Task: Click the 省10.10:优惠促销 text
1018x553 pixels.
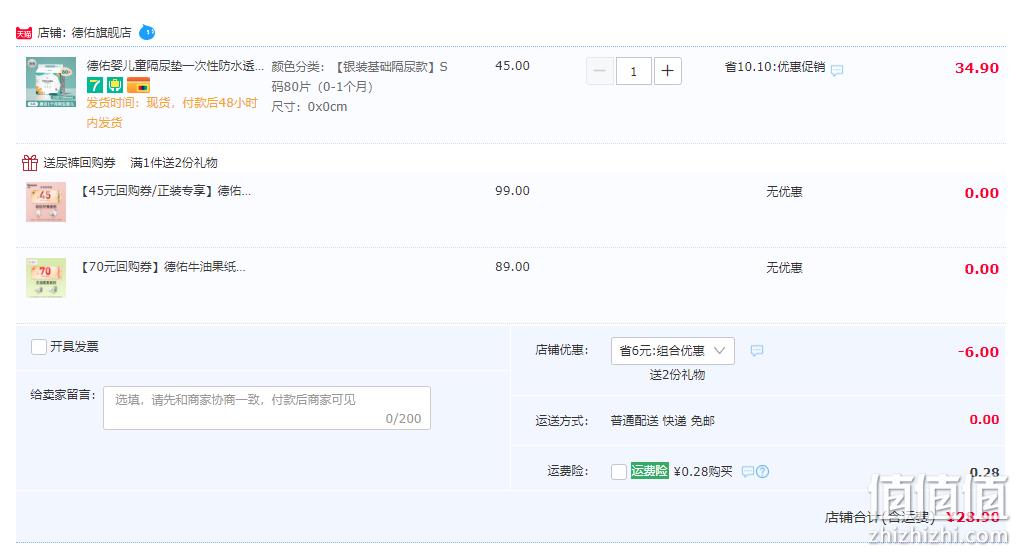Action: (775, 67)
